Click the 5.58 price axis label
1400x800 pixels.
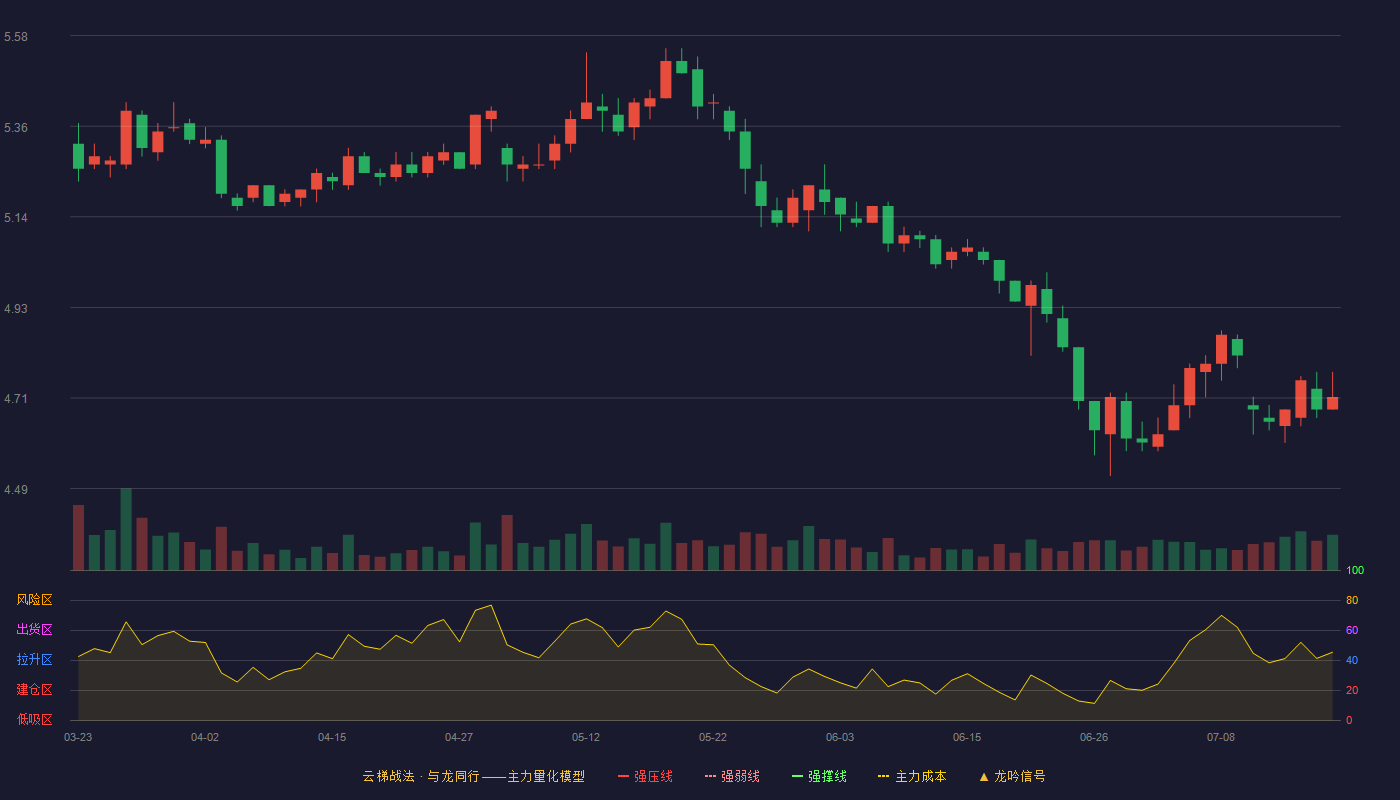(16, 37)
